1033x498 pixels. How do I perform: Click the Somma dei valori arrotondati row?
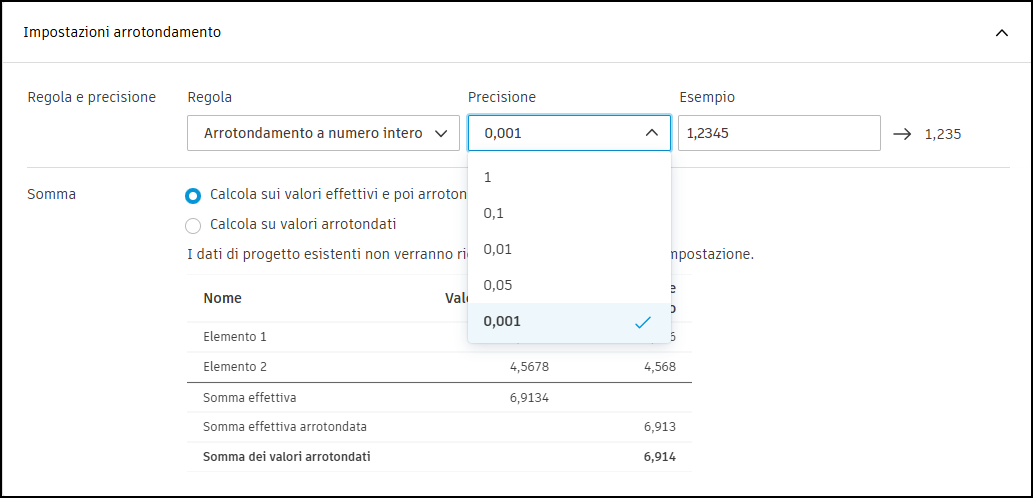287,457
